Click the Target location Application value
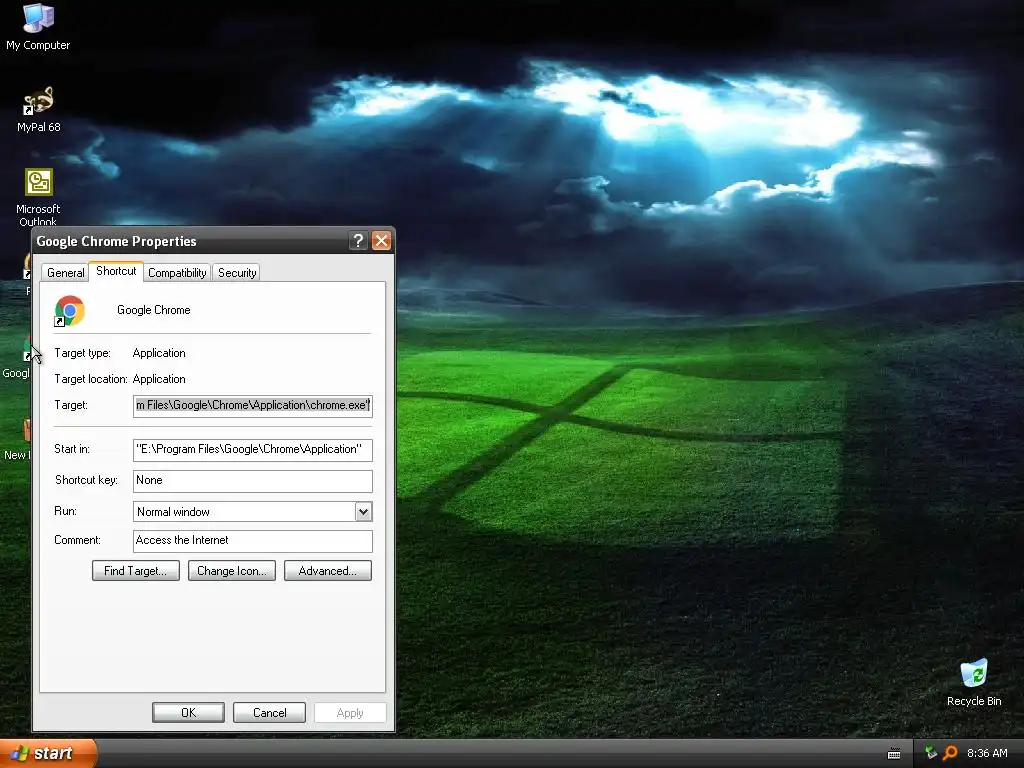 (x=159, y=379)
